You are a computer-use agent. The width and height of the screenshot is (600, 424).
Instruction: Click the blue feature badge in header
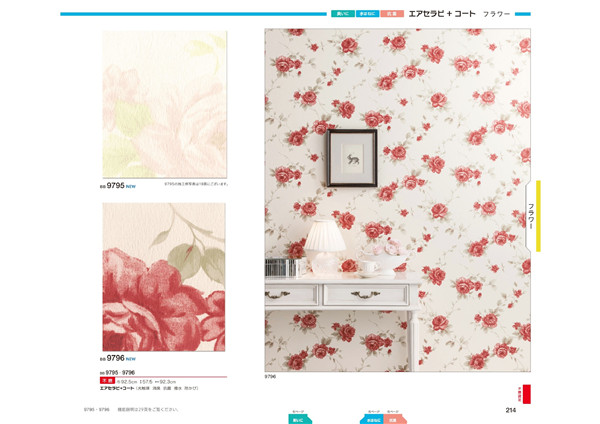point(367,14)
